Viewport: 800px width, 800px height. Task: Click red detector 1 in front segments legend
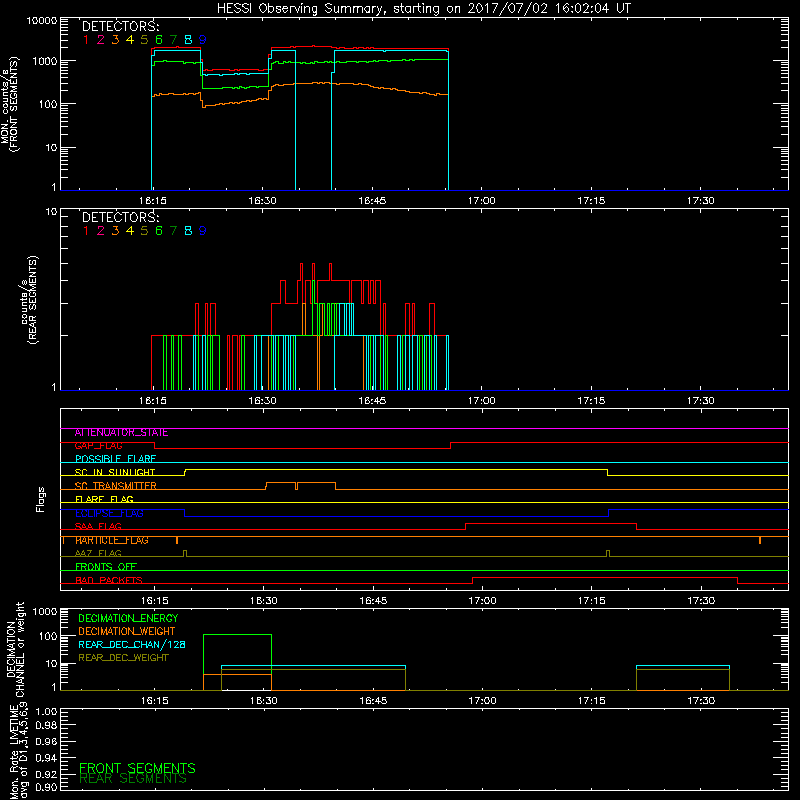86,40
